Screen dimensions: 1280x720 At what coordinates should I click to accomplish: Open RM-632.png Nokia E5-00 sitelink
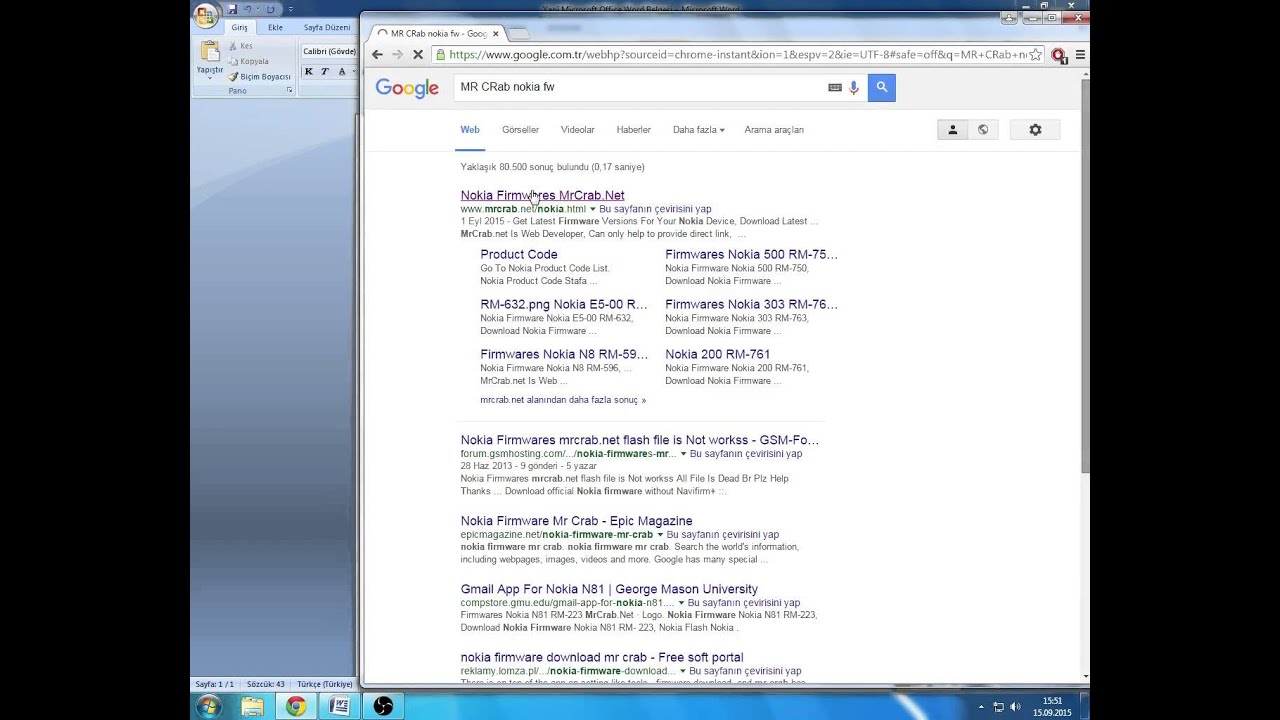pyautogui.click(x=564, y=304)
